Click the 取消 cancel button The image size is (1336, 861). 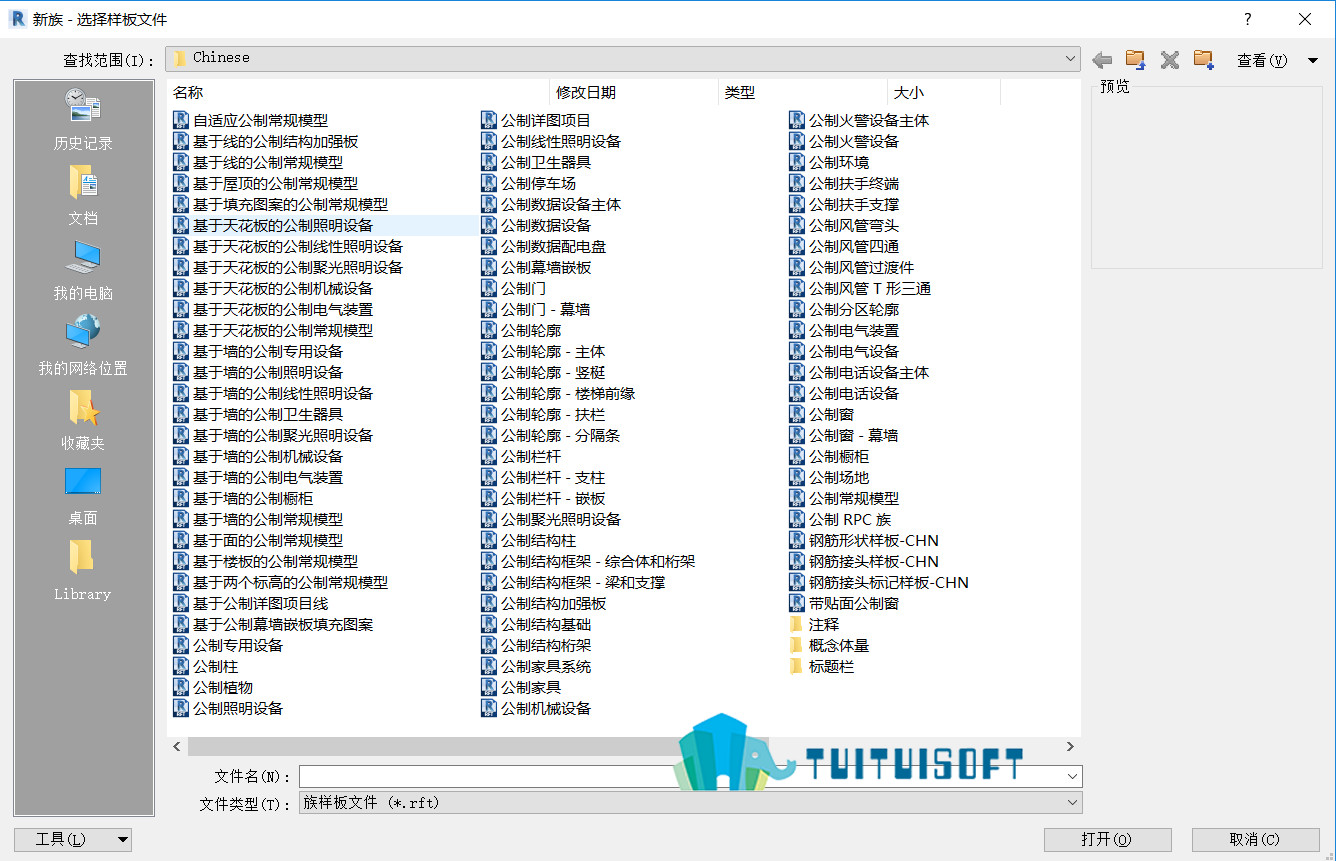tap(1255, 839)
